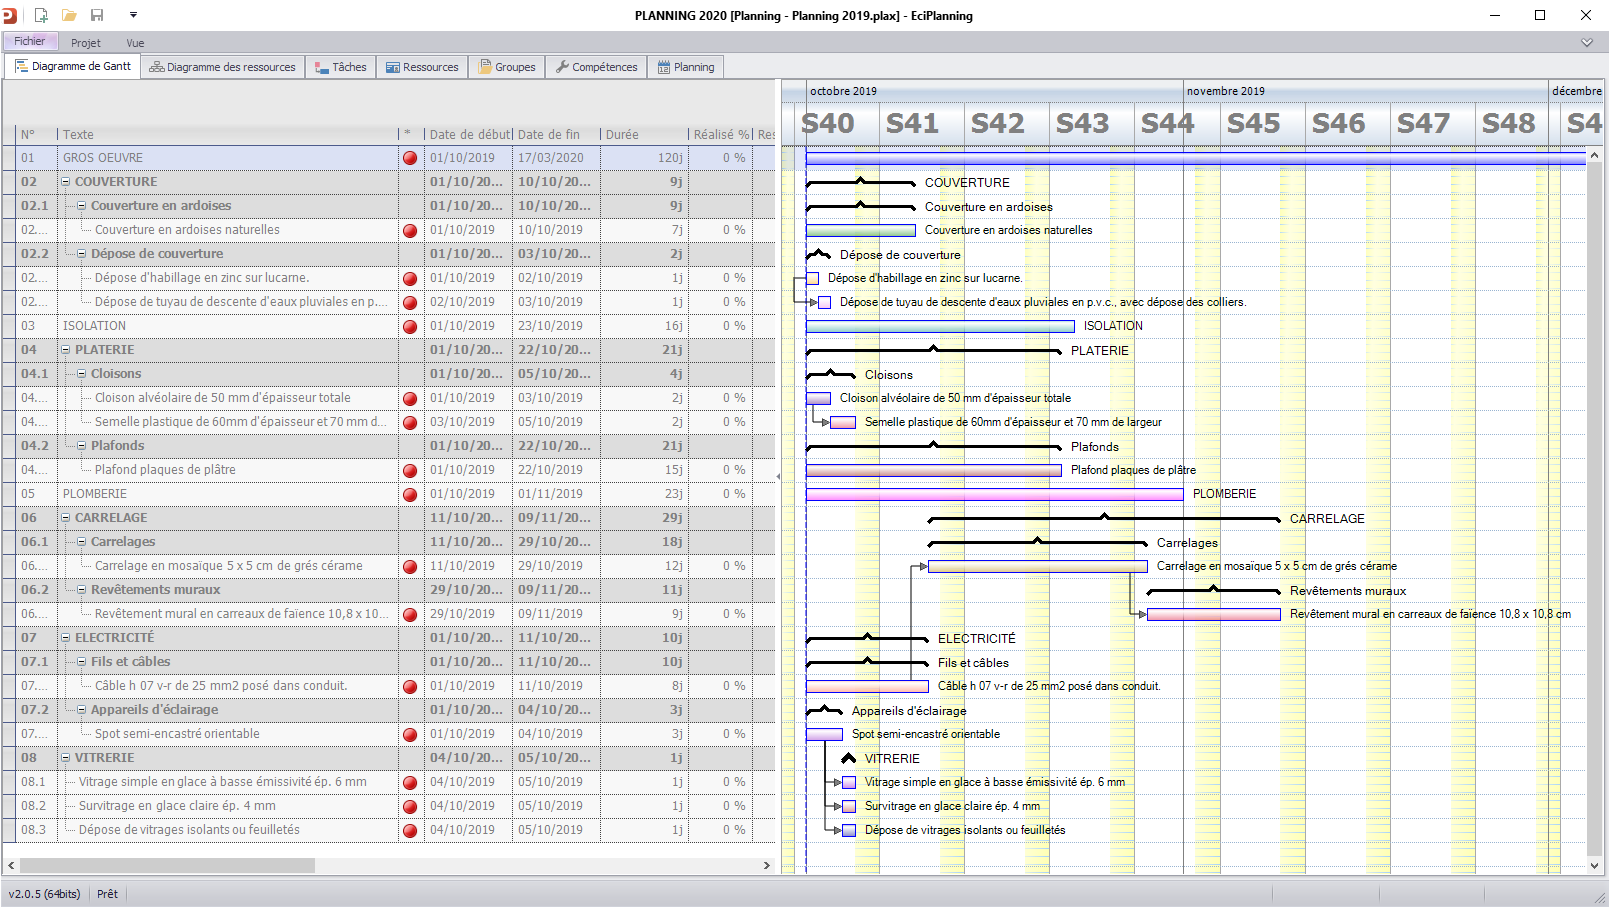Collapse the CARRELAGE group
Screen dimensions: 1610x908
point(66,518)
